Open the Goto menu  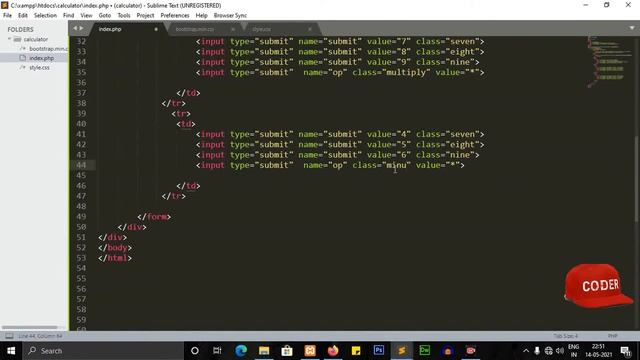tap(105, 16)
